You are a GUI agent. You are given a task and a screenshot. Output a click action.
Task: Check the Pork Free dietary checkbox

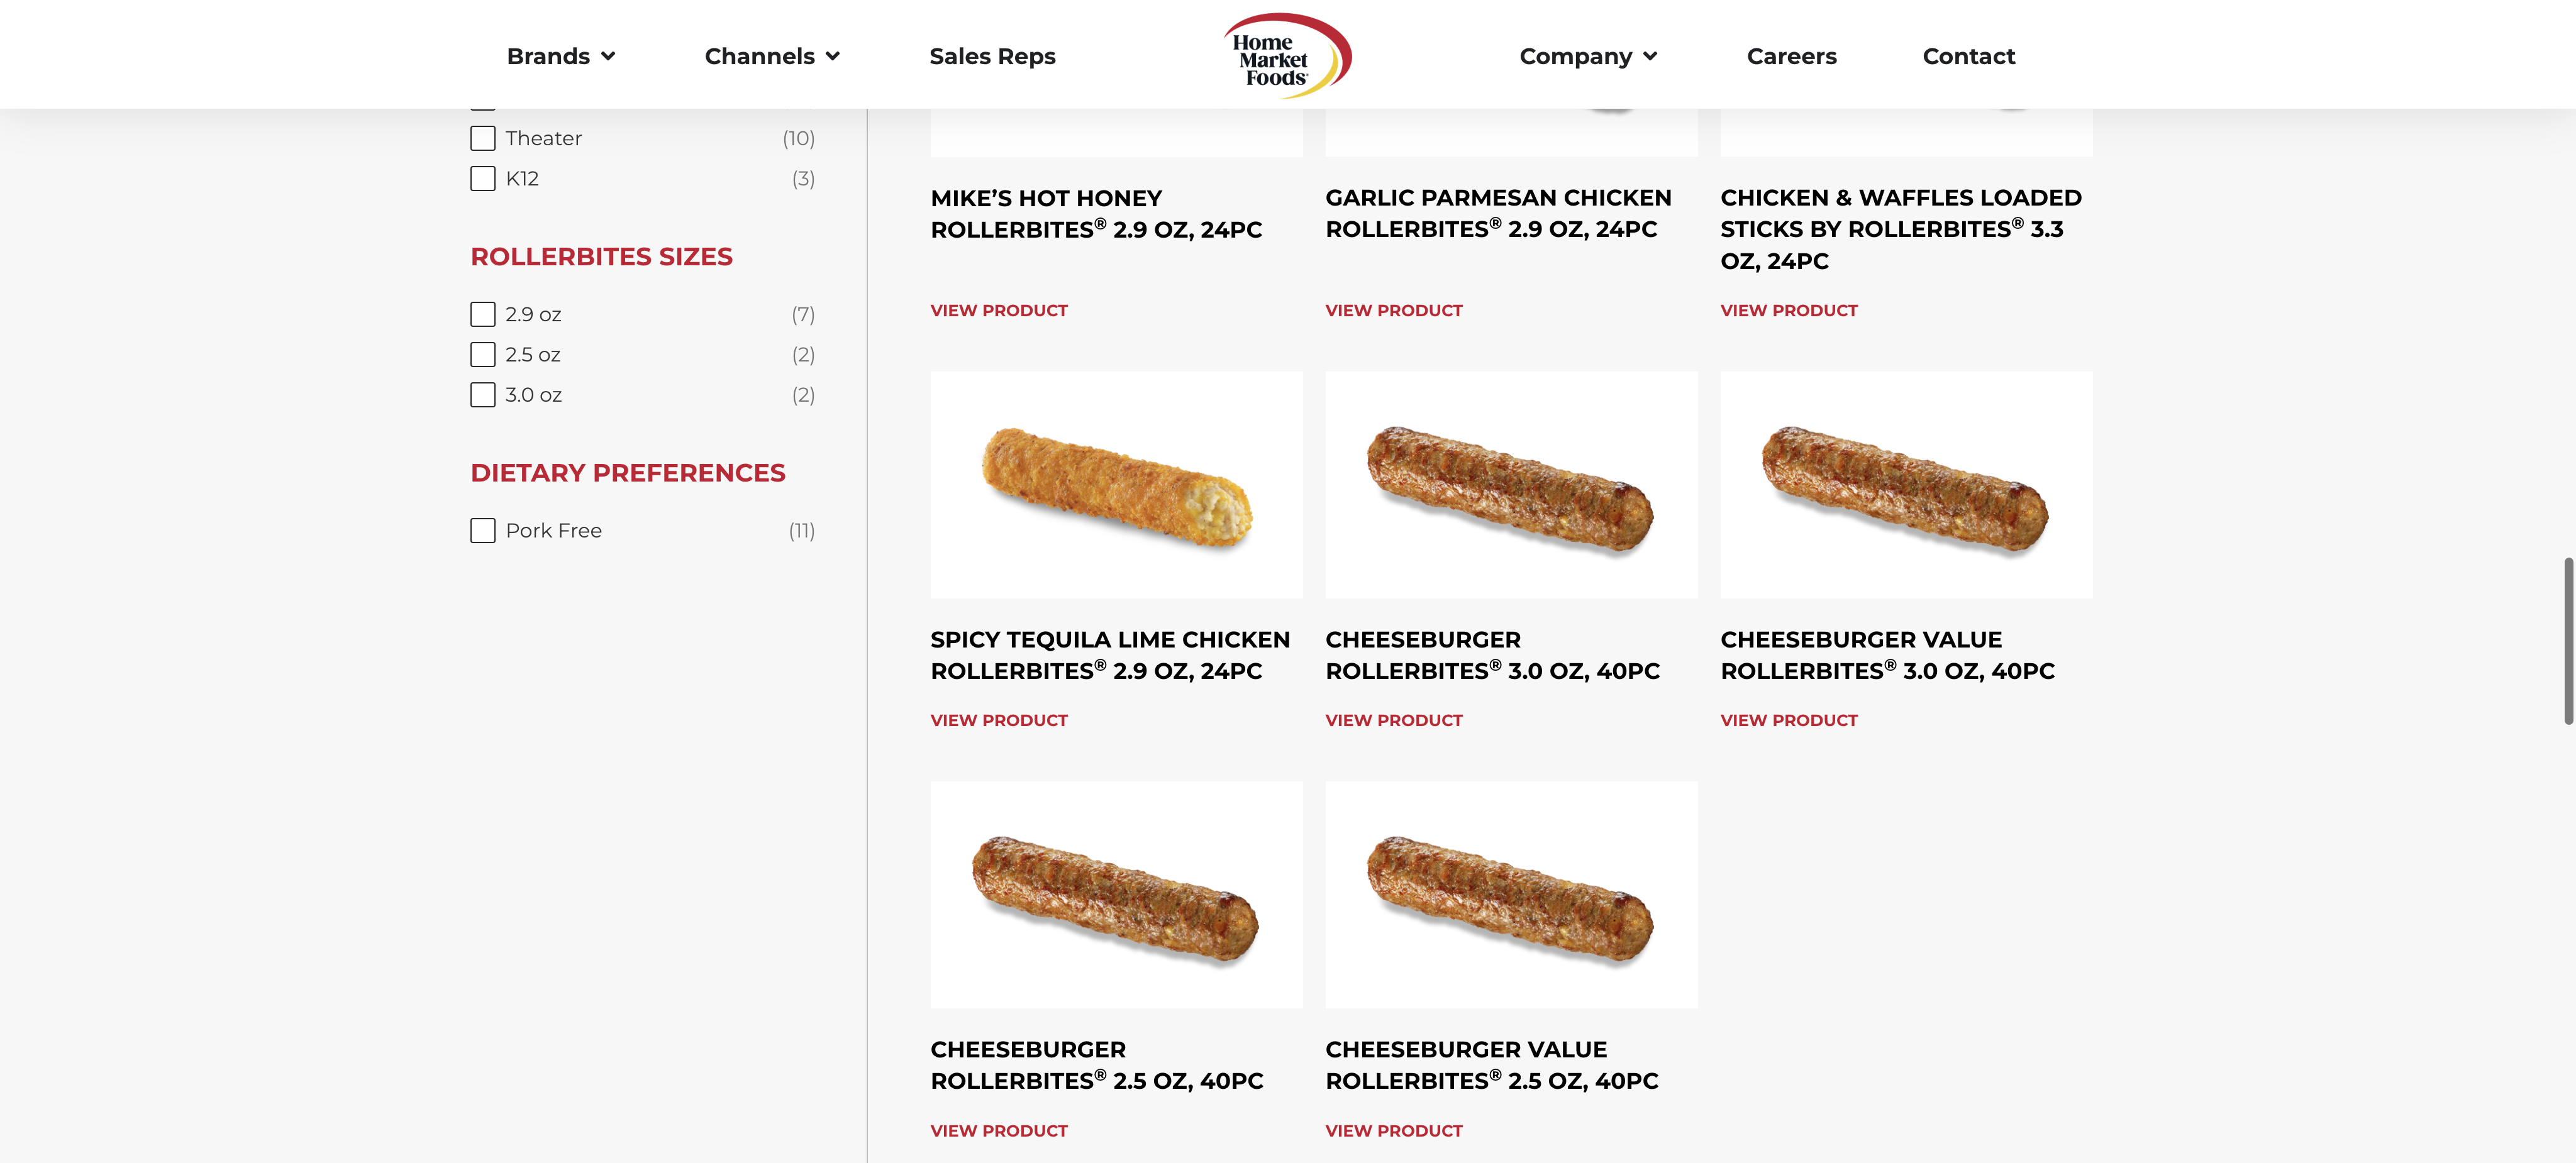click(x=483, y=531)
